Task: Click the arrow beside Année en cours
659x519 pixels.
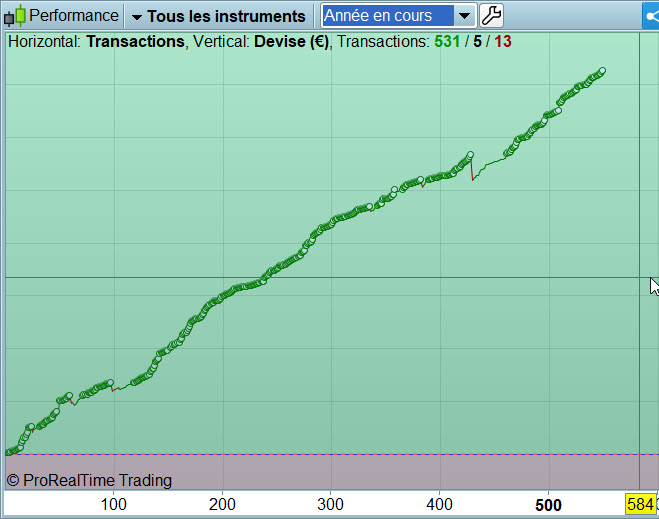Action: [464, 16]
